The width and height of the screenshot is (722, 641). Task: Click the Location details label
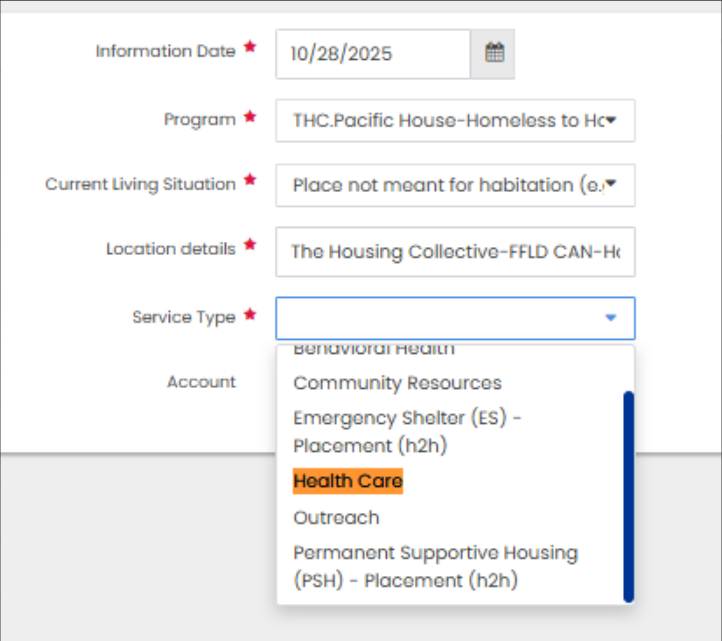pyautogui.click(x=170, y=249)
